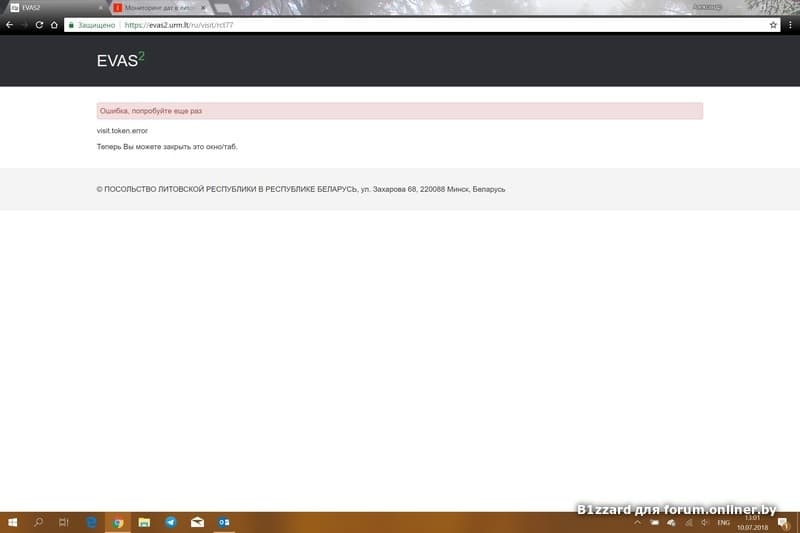Open the volume control in tray
Screen dimensions: 800x533
(x=705, y=522)
